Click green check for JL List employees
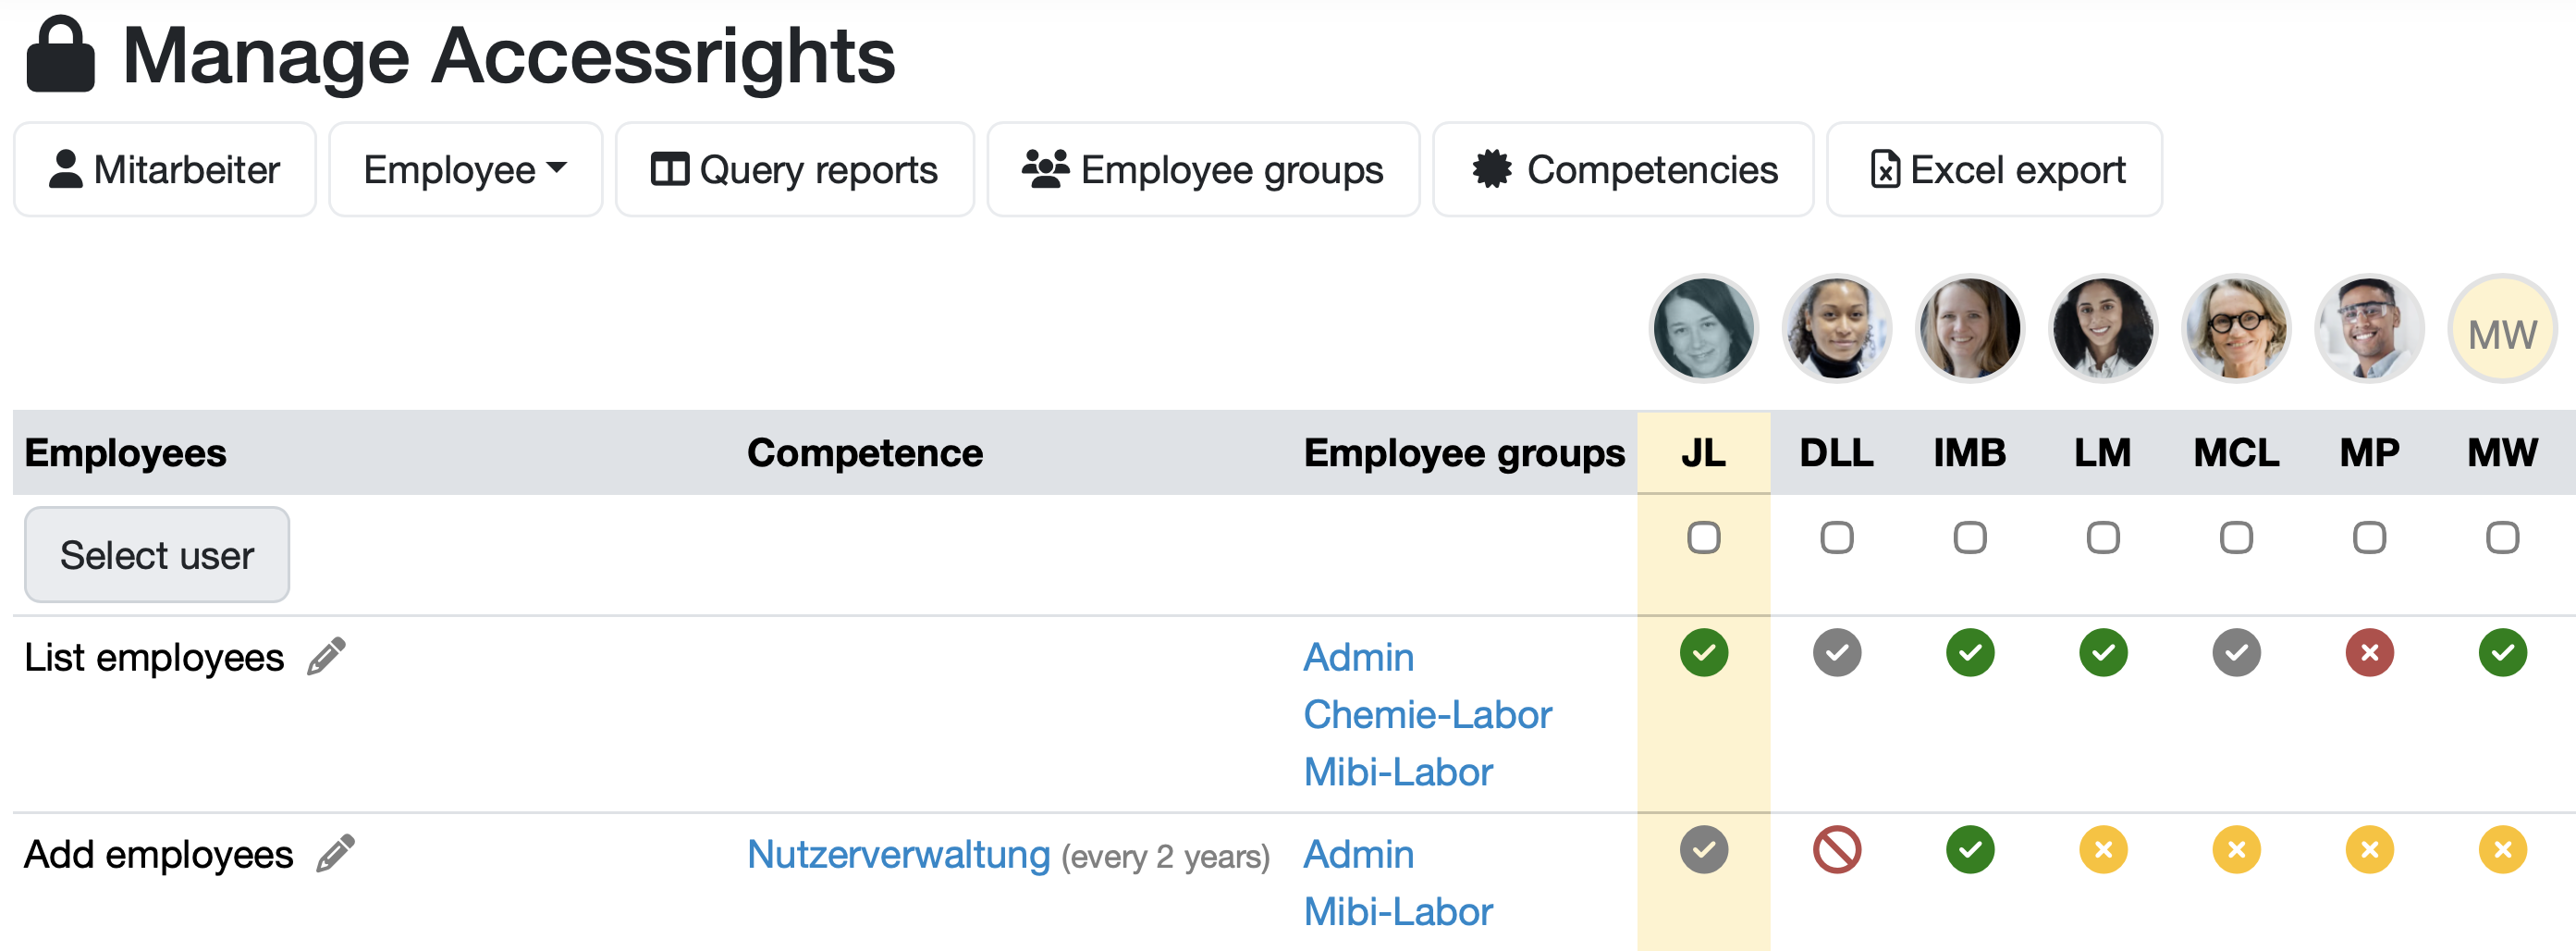Image resolution: width=2576 pixels, height=951 pixels. 1703,653
